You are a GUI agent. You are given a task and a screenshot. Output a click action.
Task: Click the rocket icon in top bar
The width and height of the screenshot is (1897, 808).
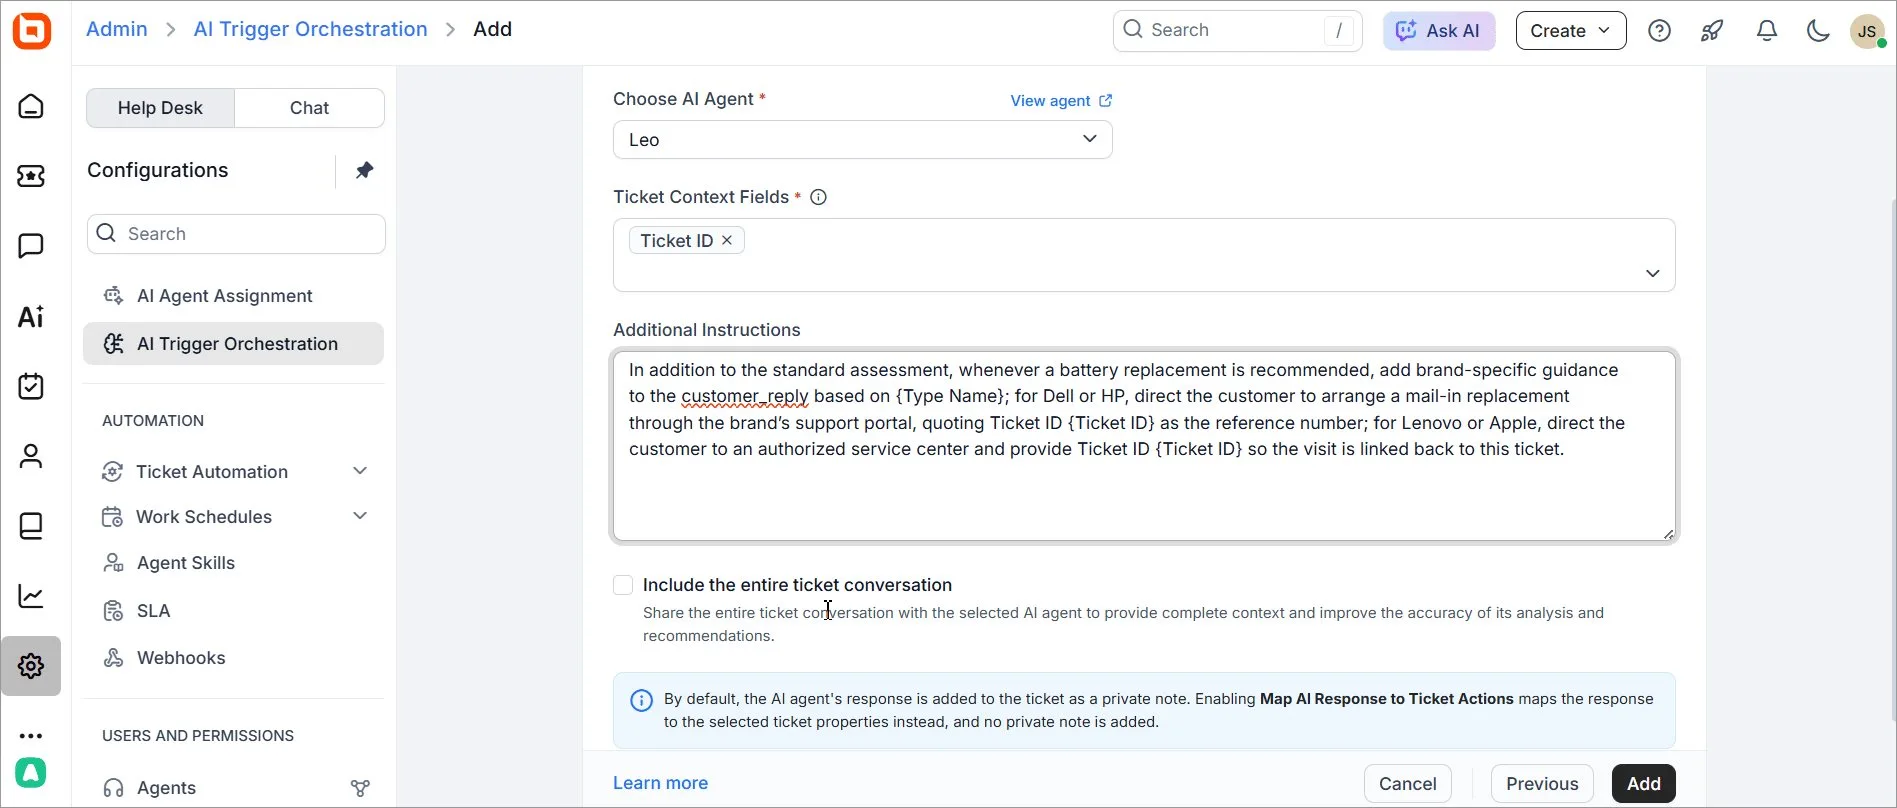click(1712, 31)
